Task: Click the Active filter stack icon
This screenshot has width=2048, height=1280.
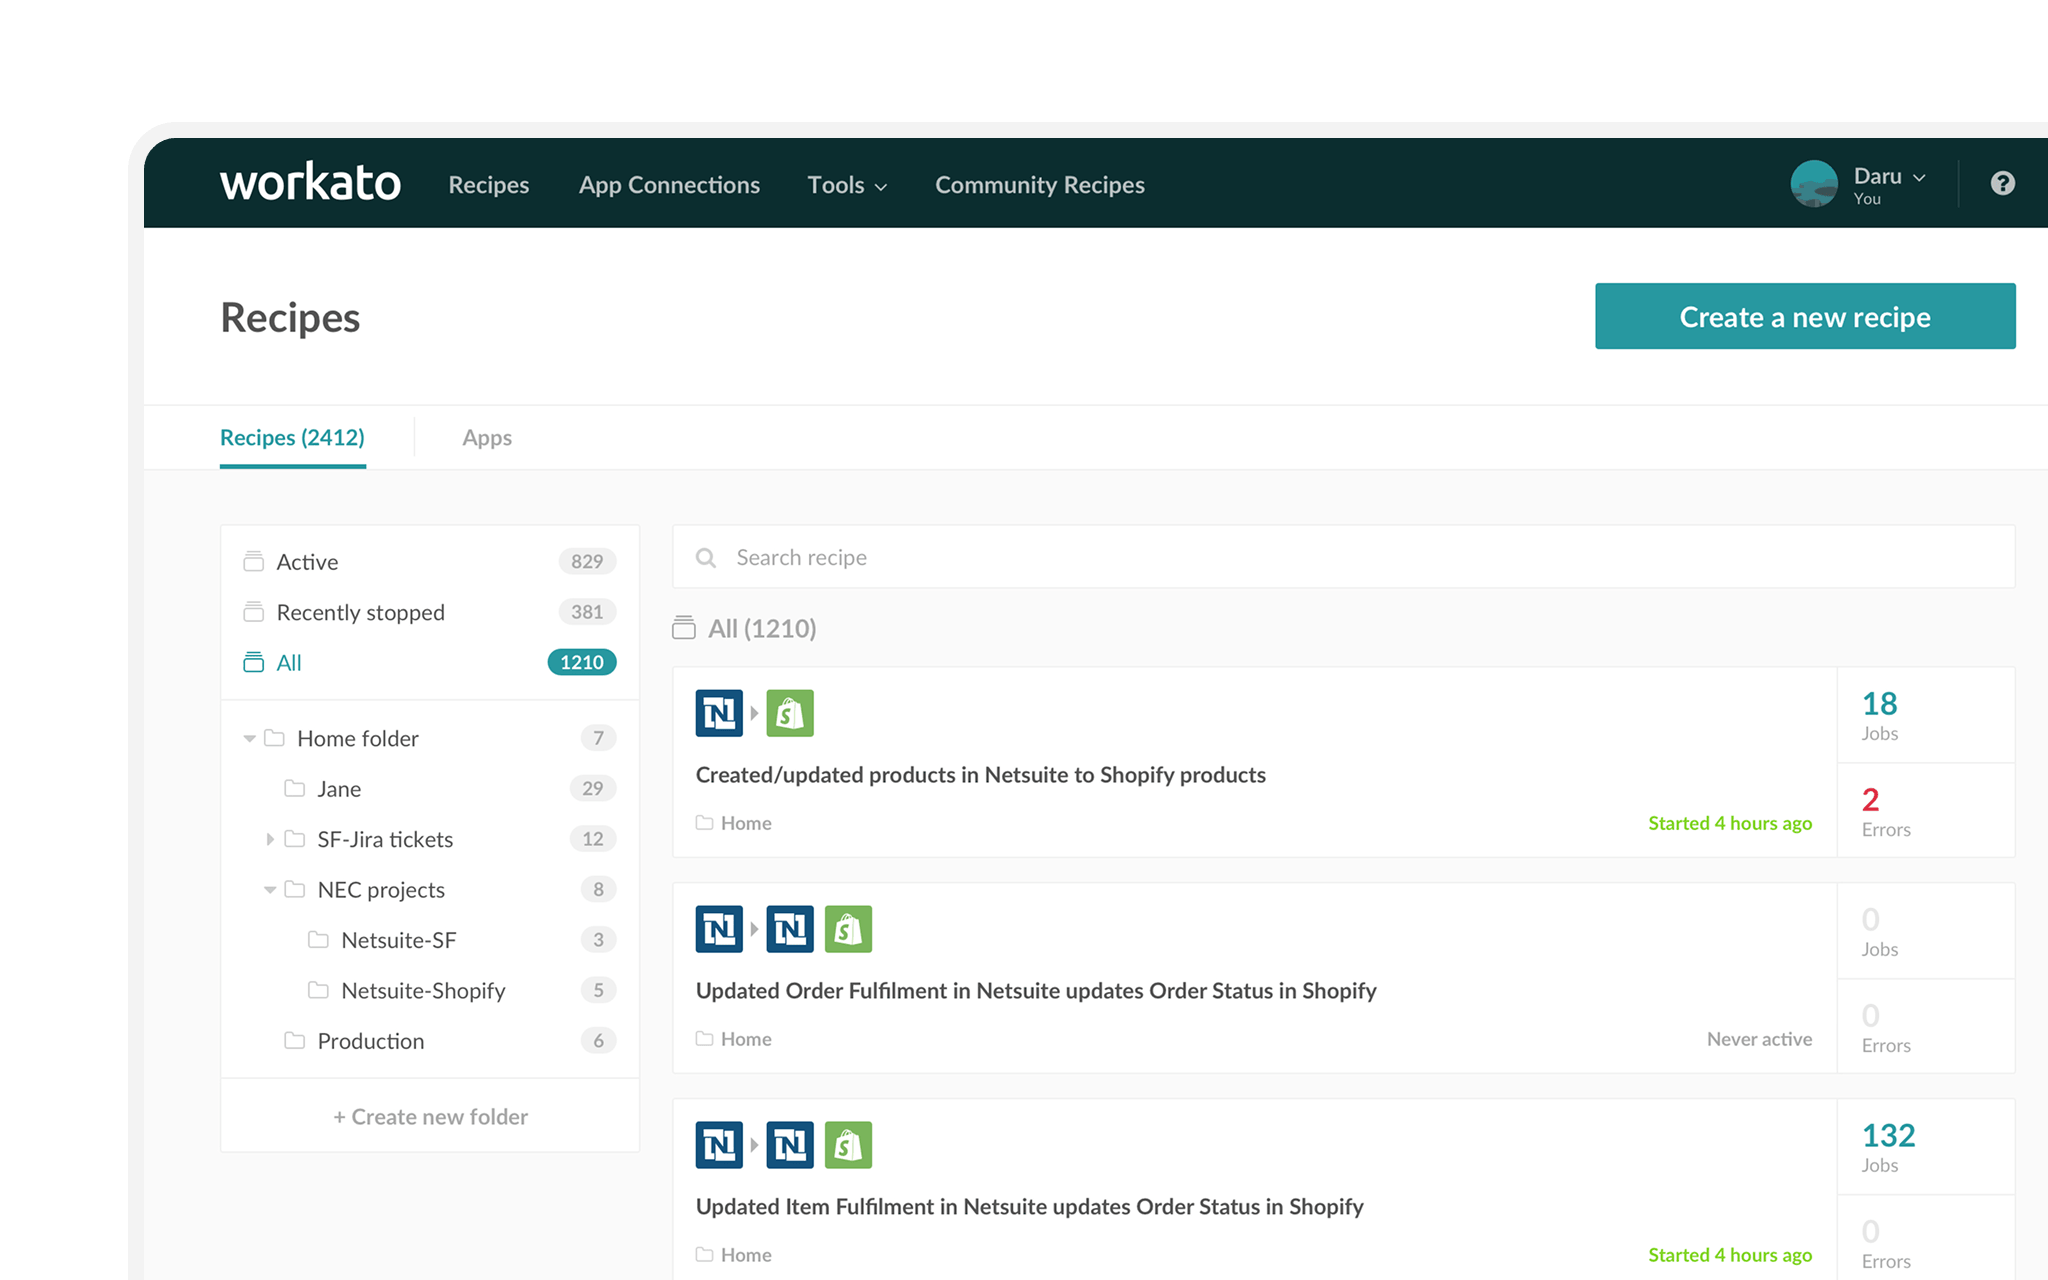Action: point(254,561)
